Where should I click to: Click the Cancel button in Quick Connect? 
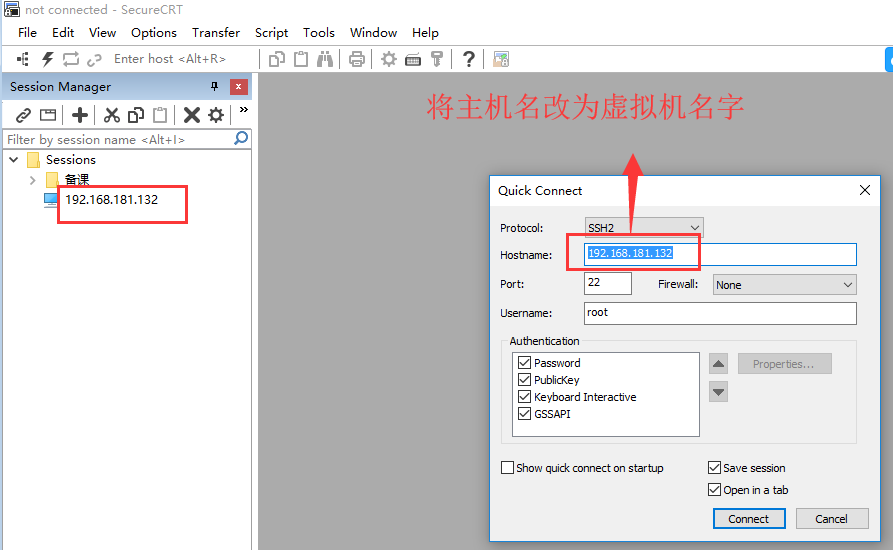click(831, 519)
